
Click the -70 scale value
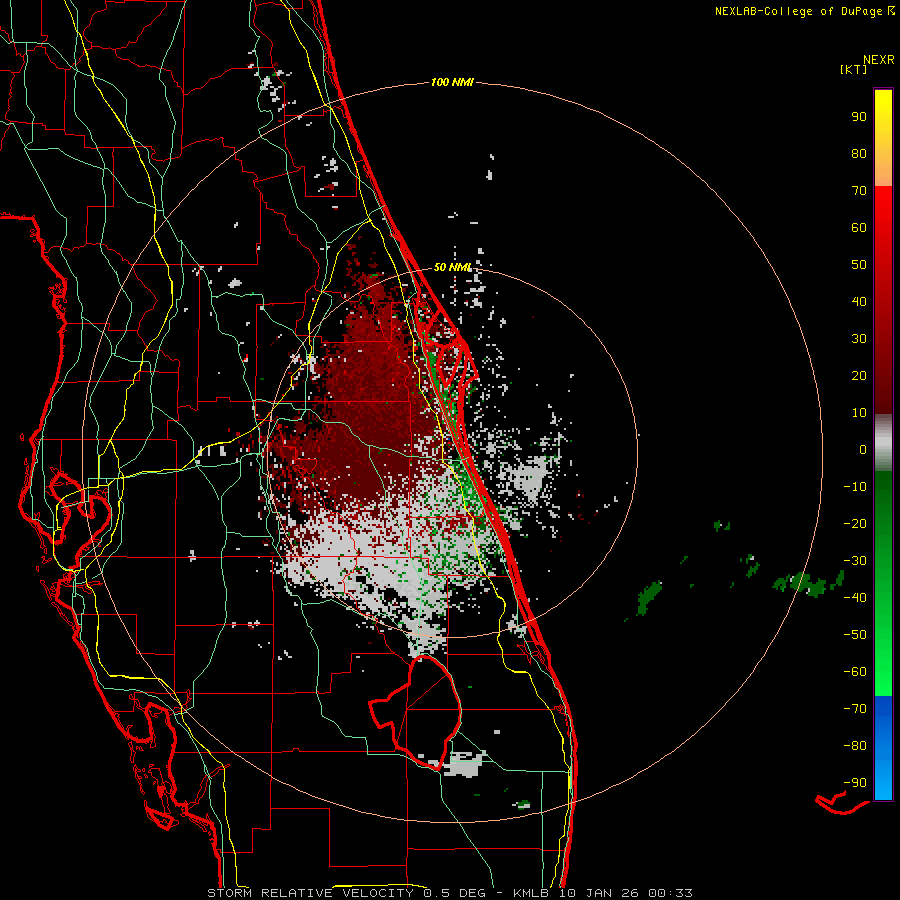[x=855, y=709]
